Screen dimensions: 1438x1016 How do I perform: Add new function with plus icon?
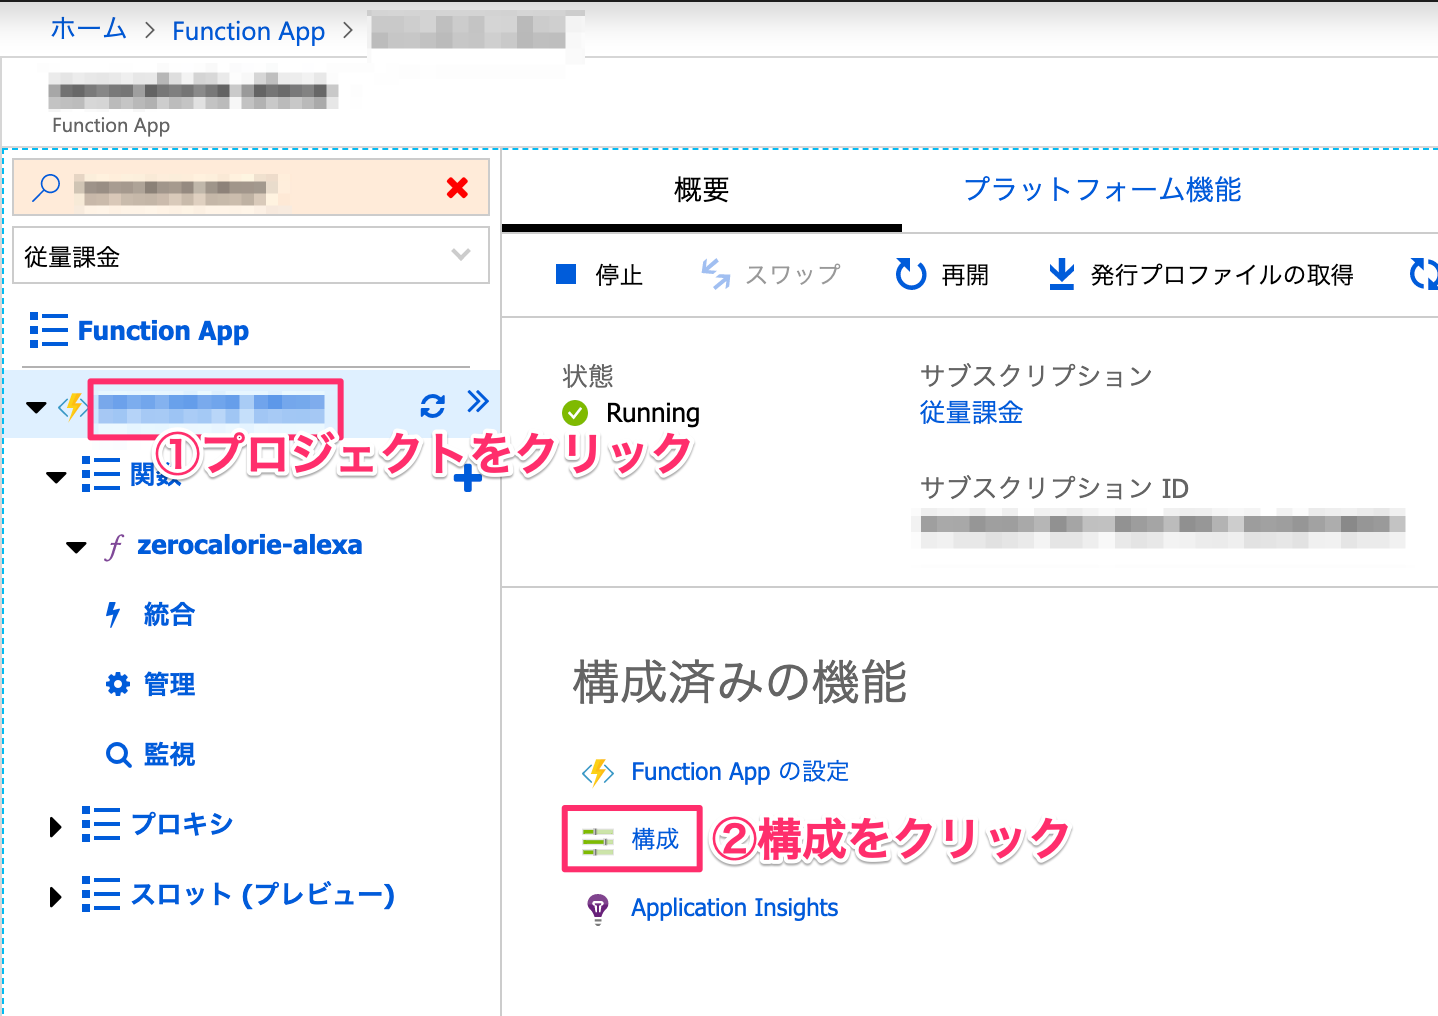[x=467, y=478]
